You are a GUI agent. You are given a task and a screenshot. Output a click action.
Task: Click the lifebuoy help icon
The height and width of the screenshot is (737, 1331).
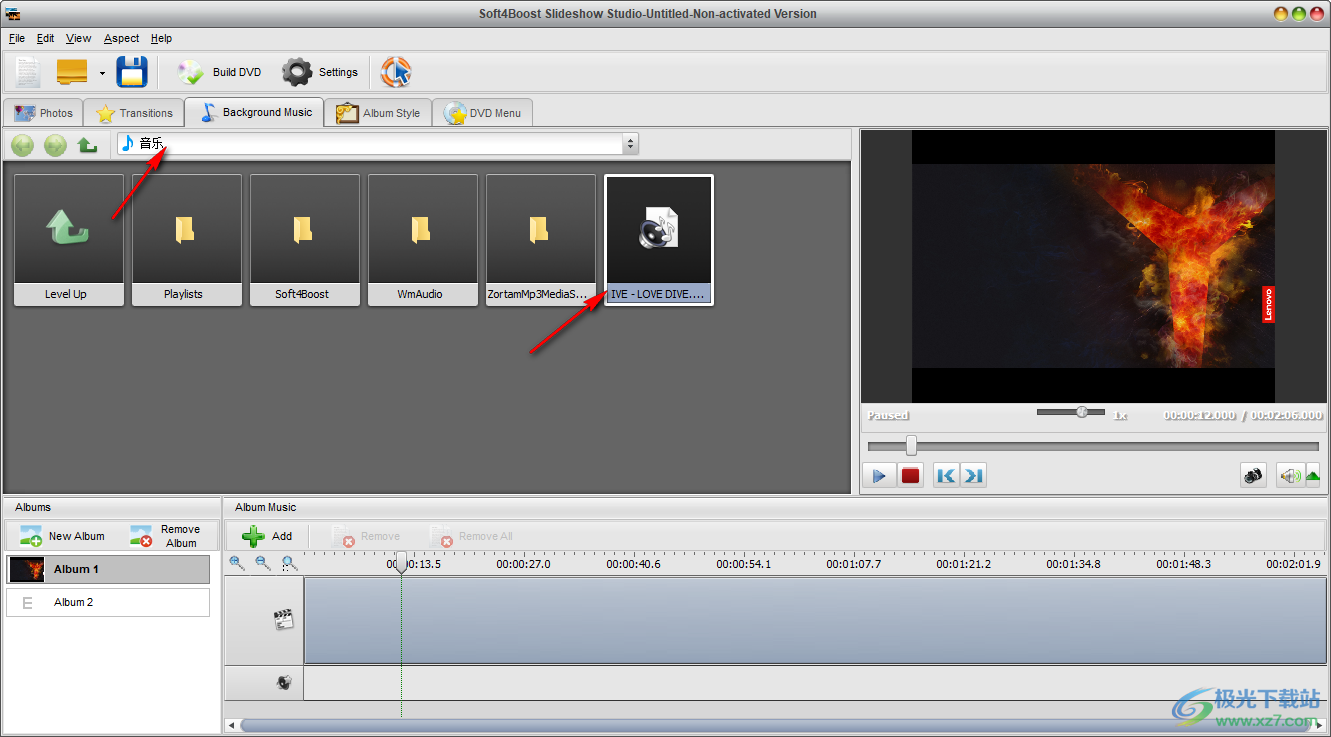[396, 72]
